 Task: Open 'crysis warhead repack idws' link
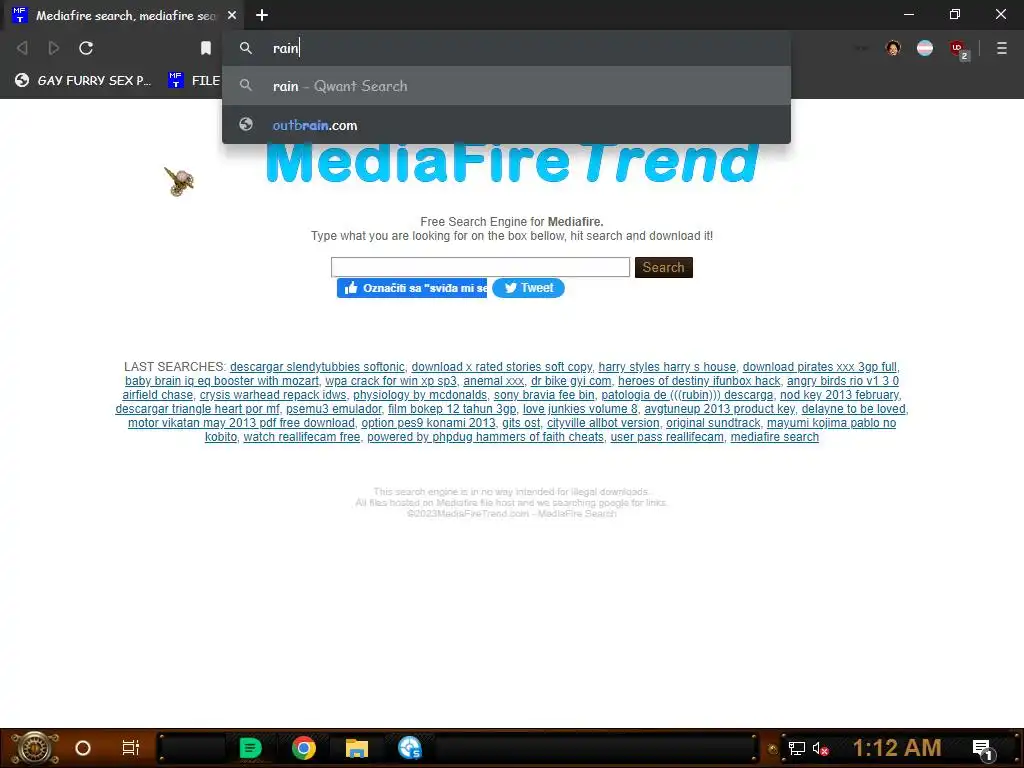[x=273, y=395]
